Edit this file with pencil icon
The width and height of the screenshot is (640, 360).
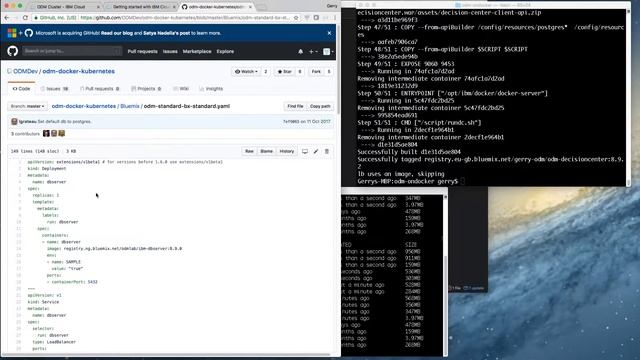point(316,151)
